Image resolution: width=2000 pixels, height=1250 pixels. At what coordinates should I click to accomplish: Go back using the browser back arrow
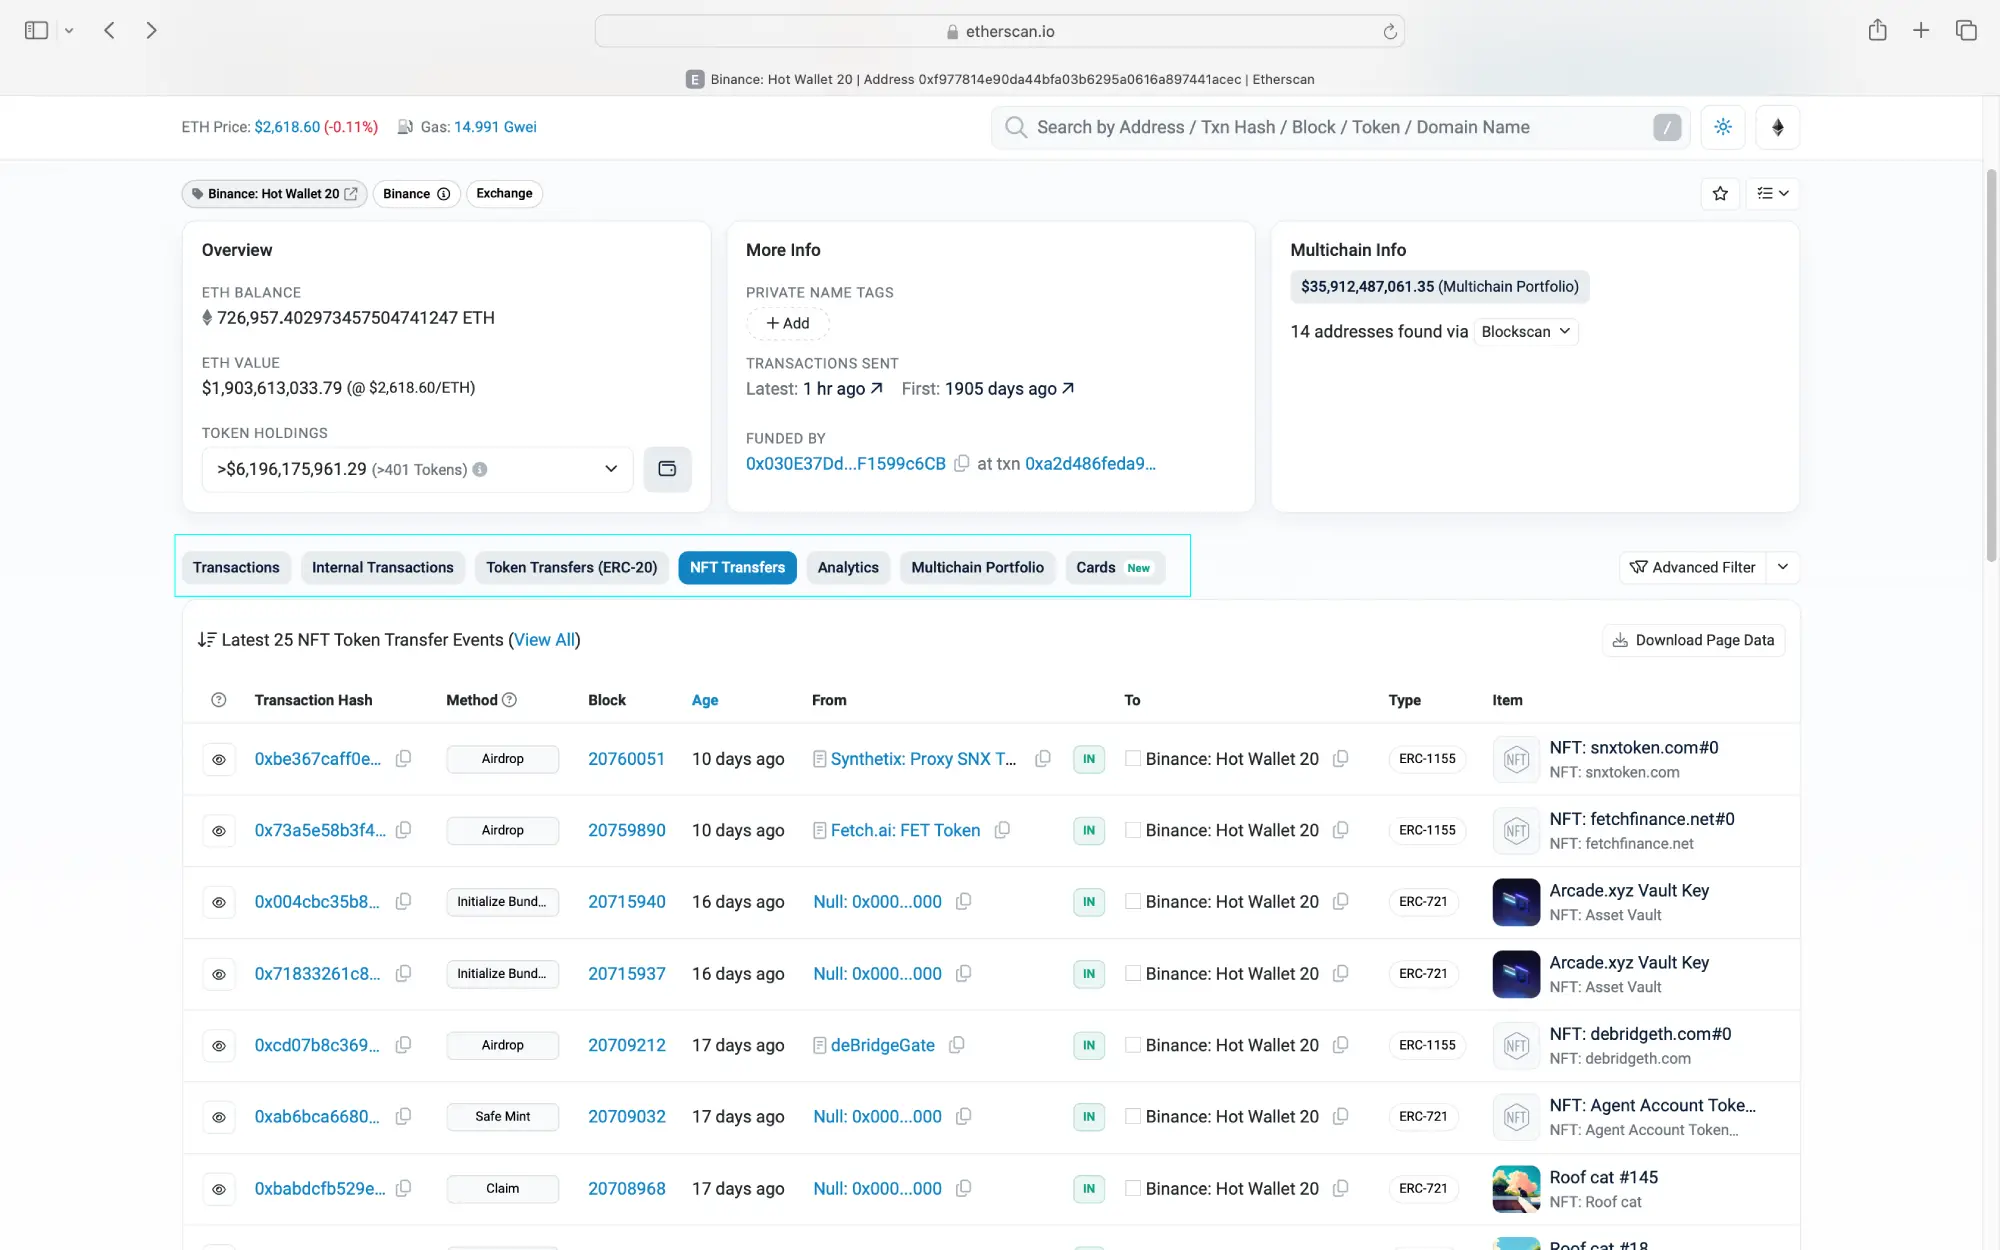(x=109, y=30)
